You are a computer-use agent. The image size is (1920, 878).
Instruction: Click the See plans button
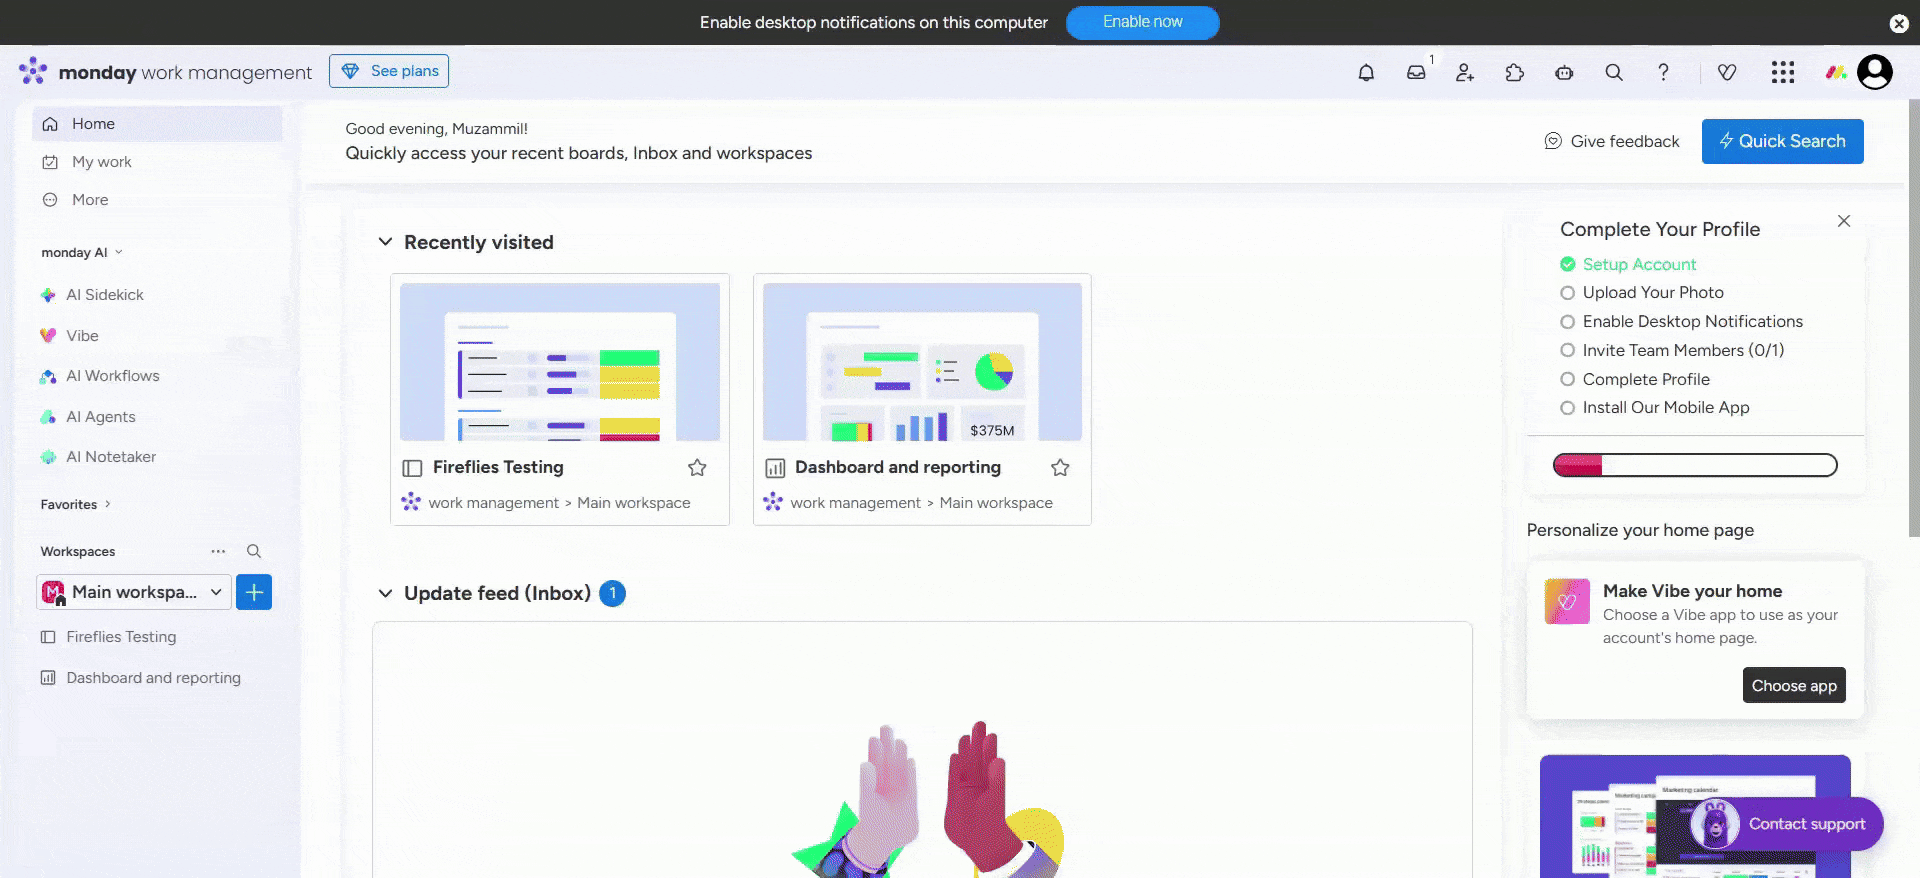coord(389,71)
